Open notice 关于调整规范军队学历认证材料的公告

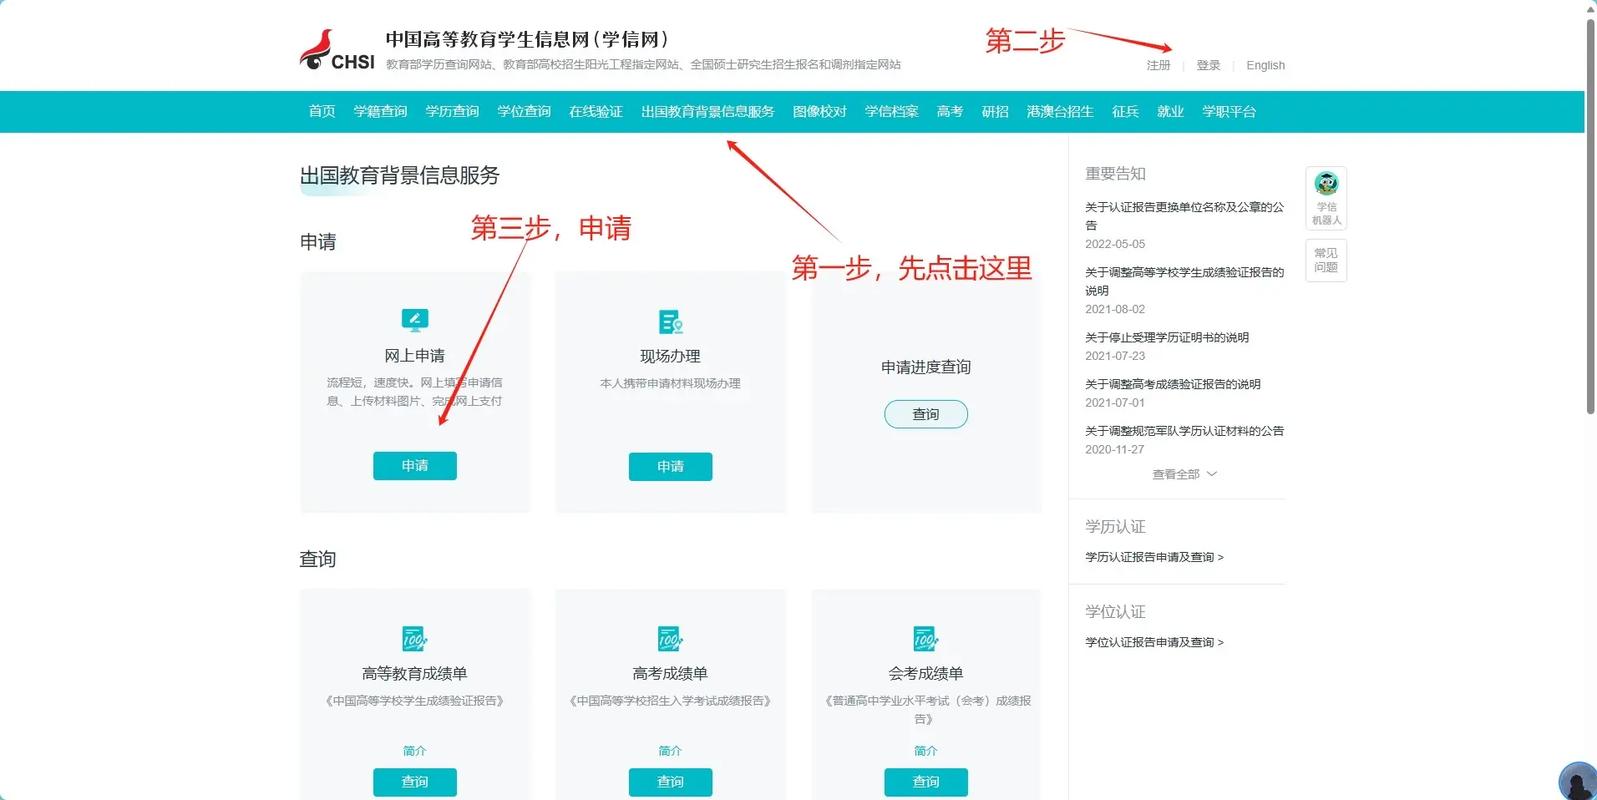pyautogui.click(x=1185, y=431)
